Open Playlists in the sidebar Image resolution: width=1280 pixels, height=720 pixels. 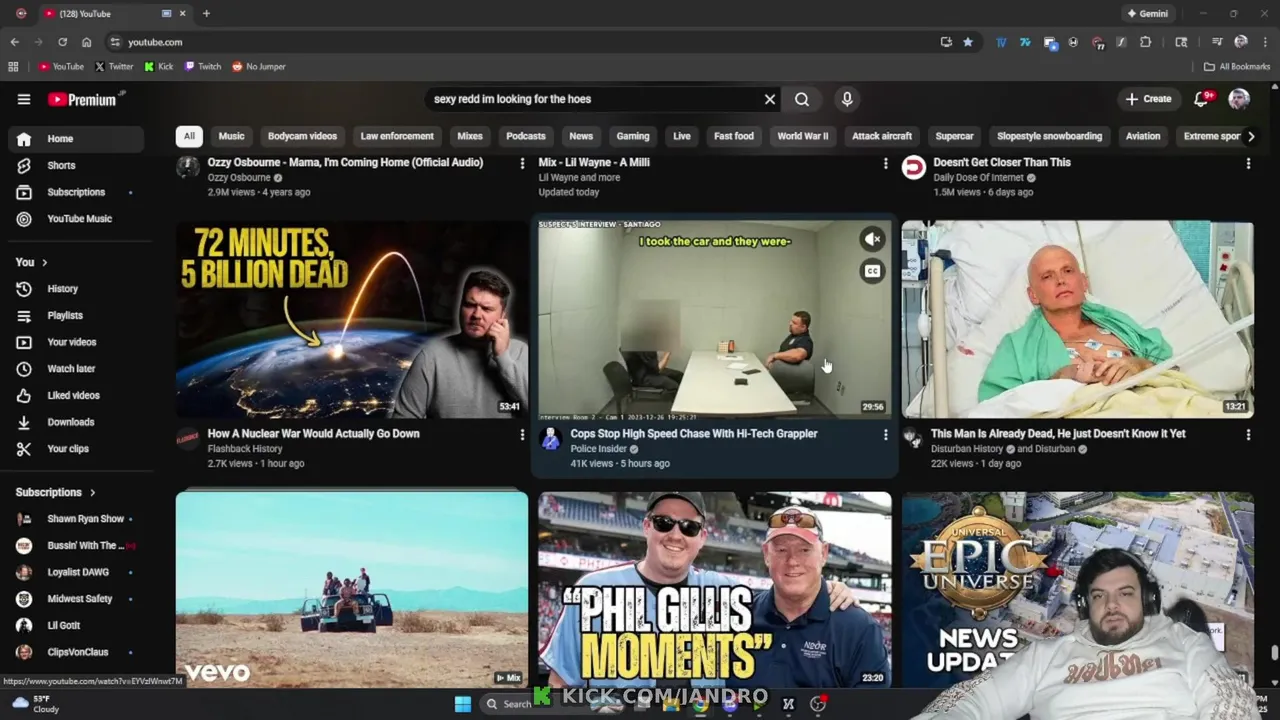tap(76, 315)
